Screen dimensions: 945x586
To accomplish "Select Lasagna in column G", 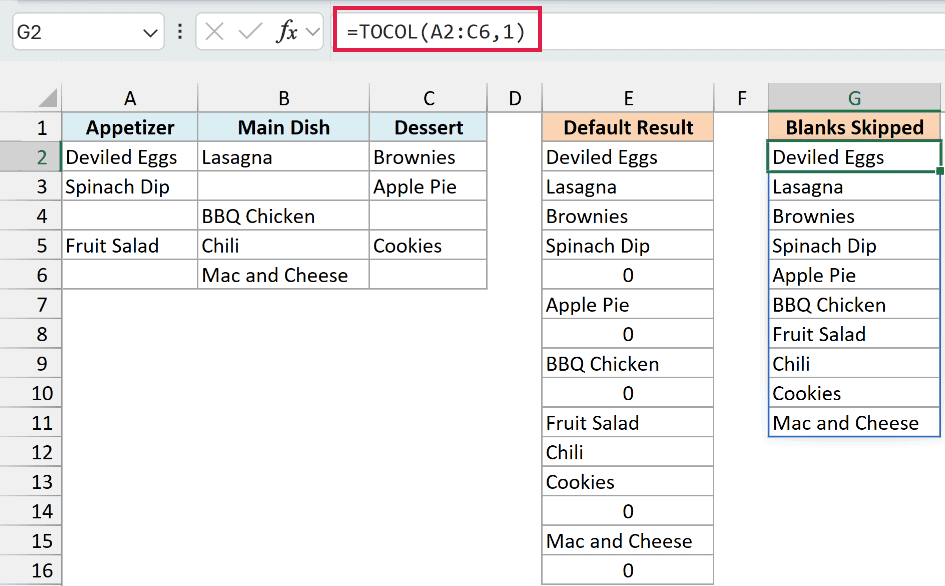I will 854,186.
